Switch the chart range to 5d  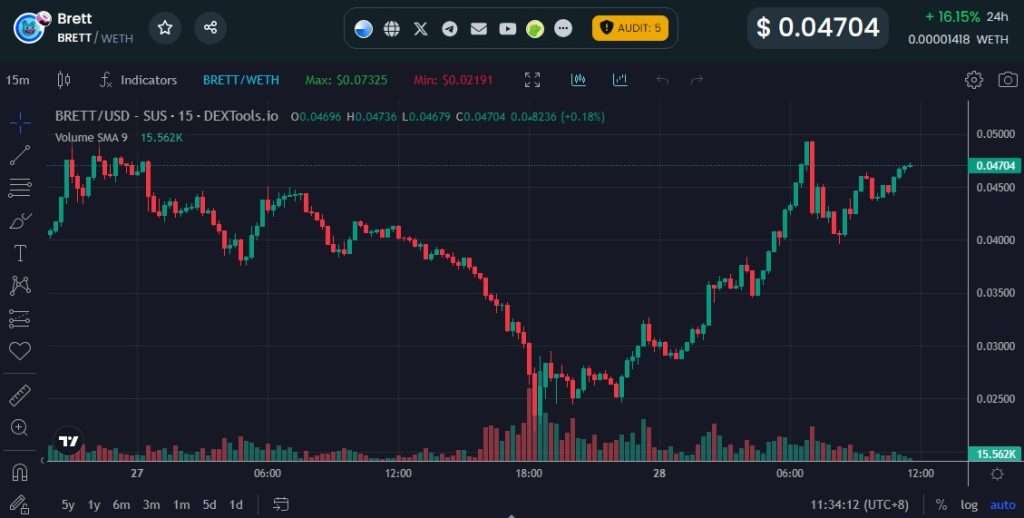(209, 504)
